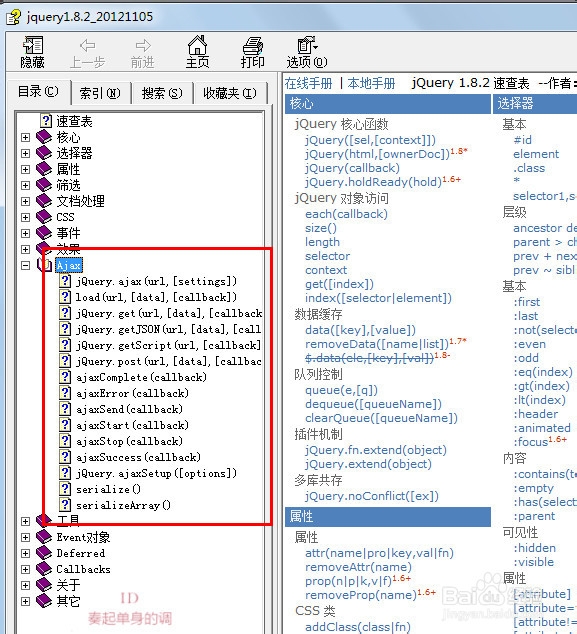Open the removeData([name|list]) link
The width and height of the screenshot is (577, 634).
(377, 344)
